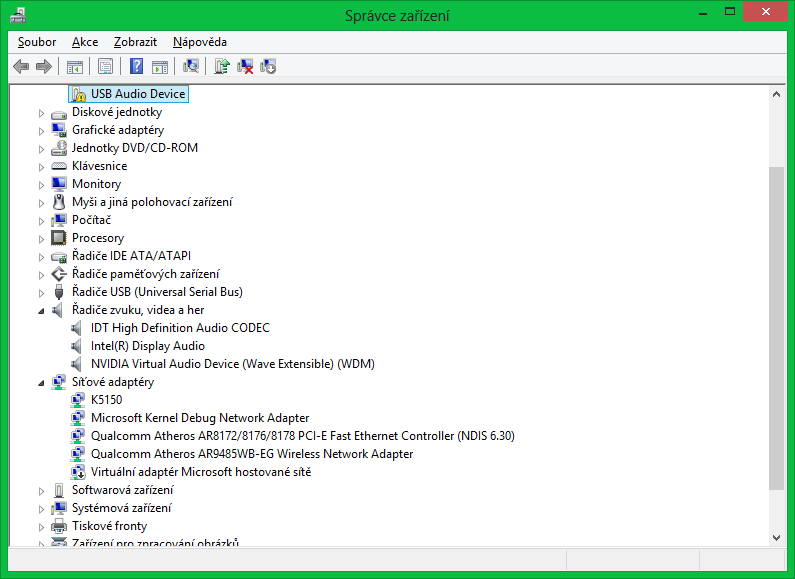Image resolution: width=795 pixels, height=579 pixels.
Task: Open the Properties toolbar button
Action: [x=105, y=66]
